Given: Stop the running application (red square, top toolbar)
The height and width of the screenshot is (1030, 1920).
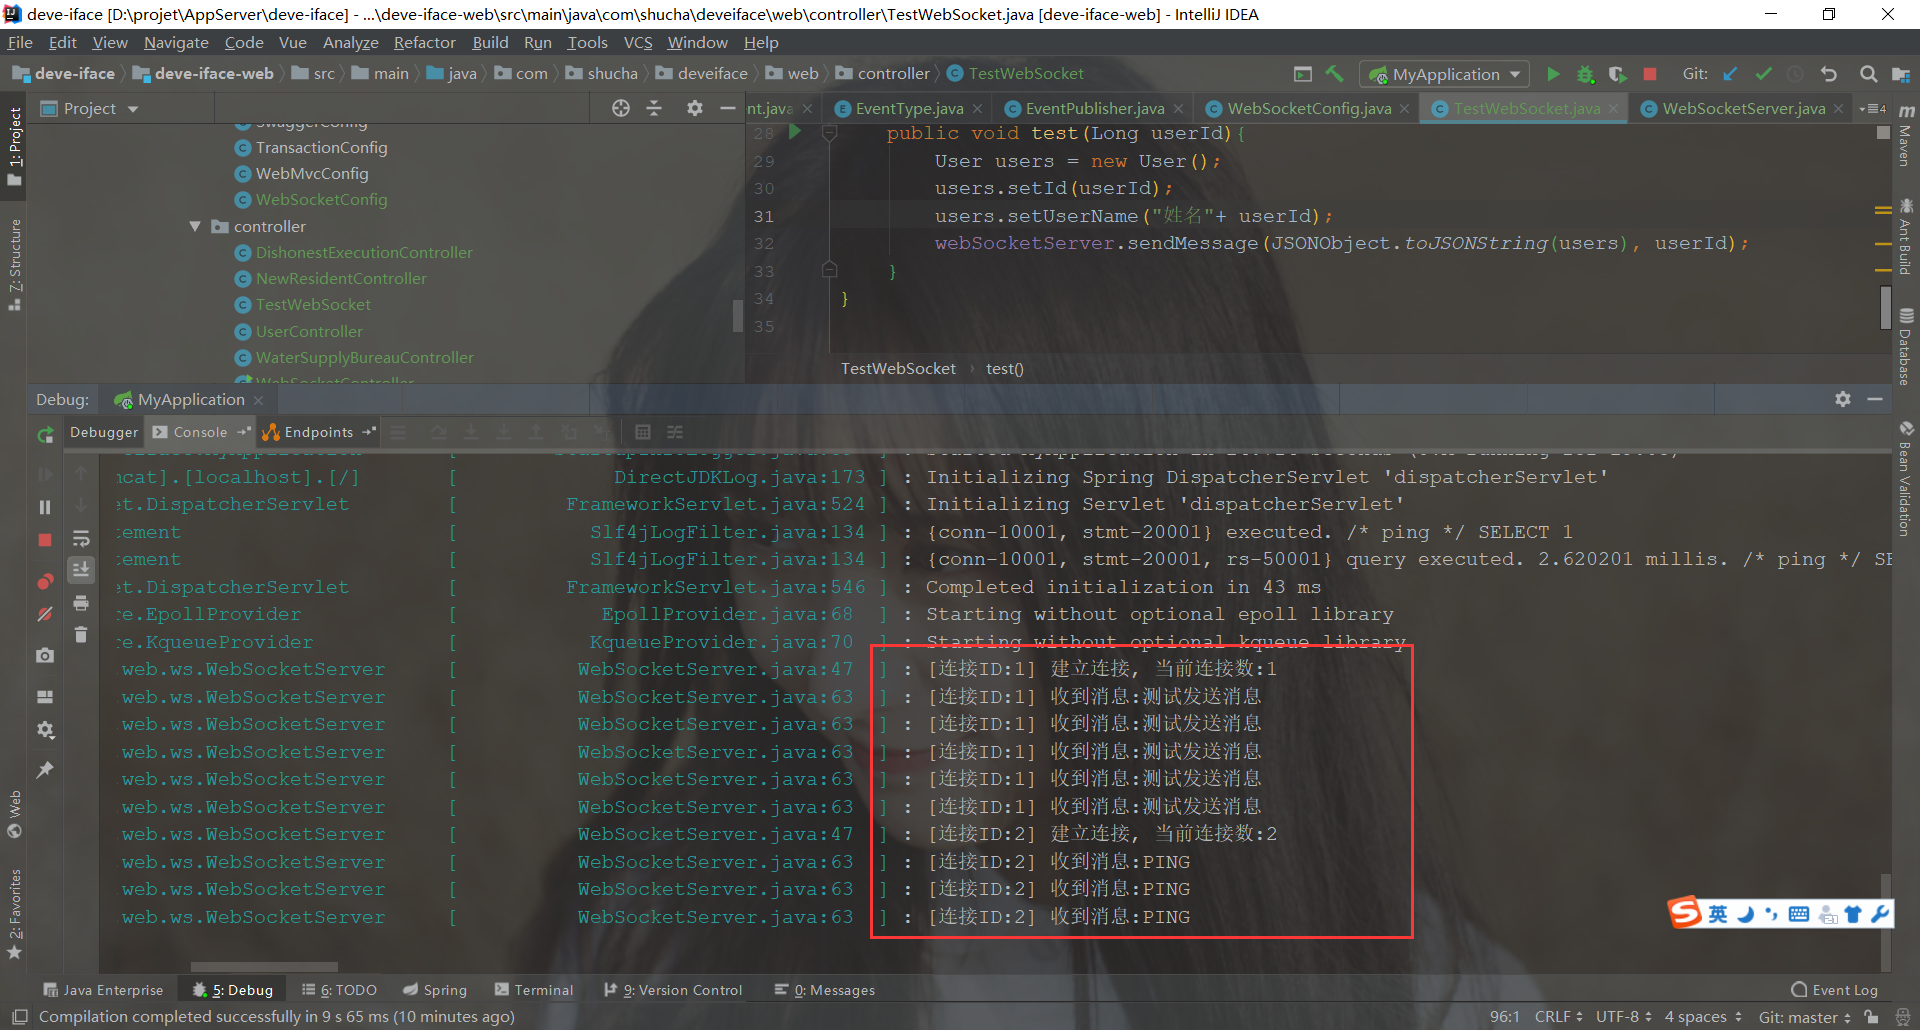Looking at the screenshot, I should [x=1650, y=74].
